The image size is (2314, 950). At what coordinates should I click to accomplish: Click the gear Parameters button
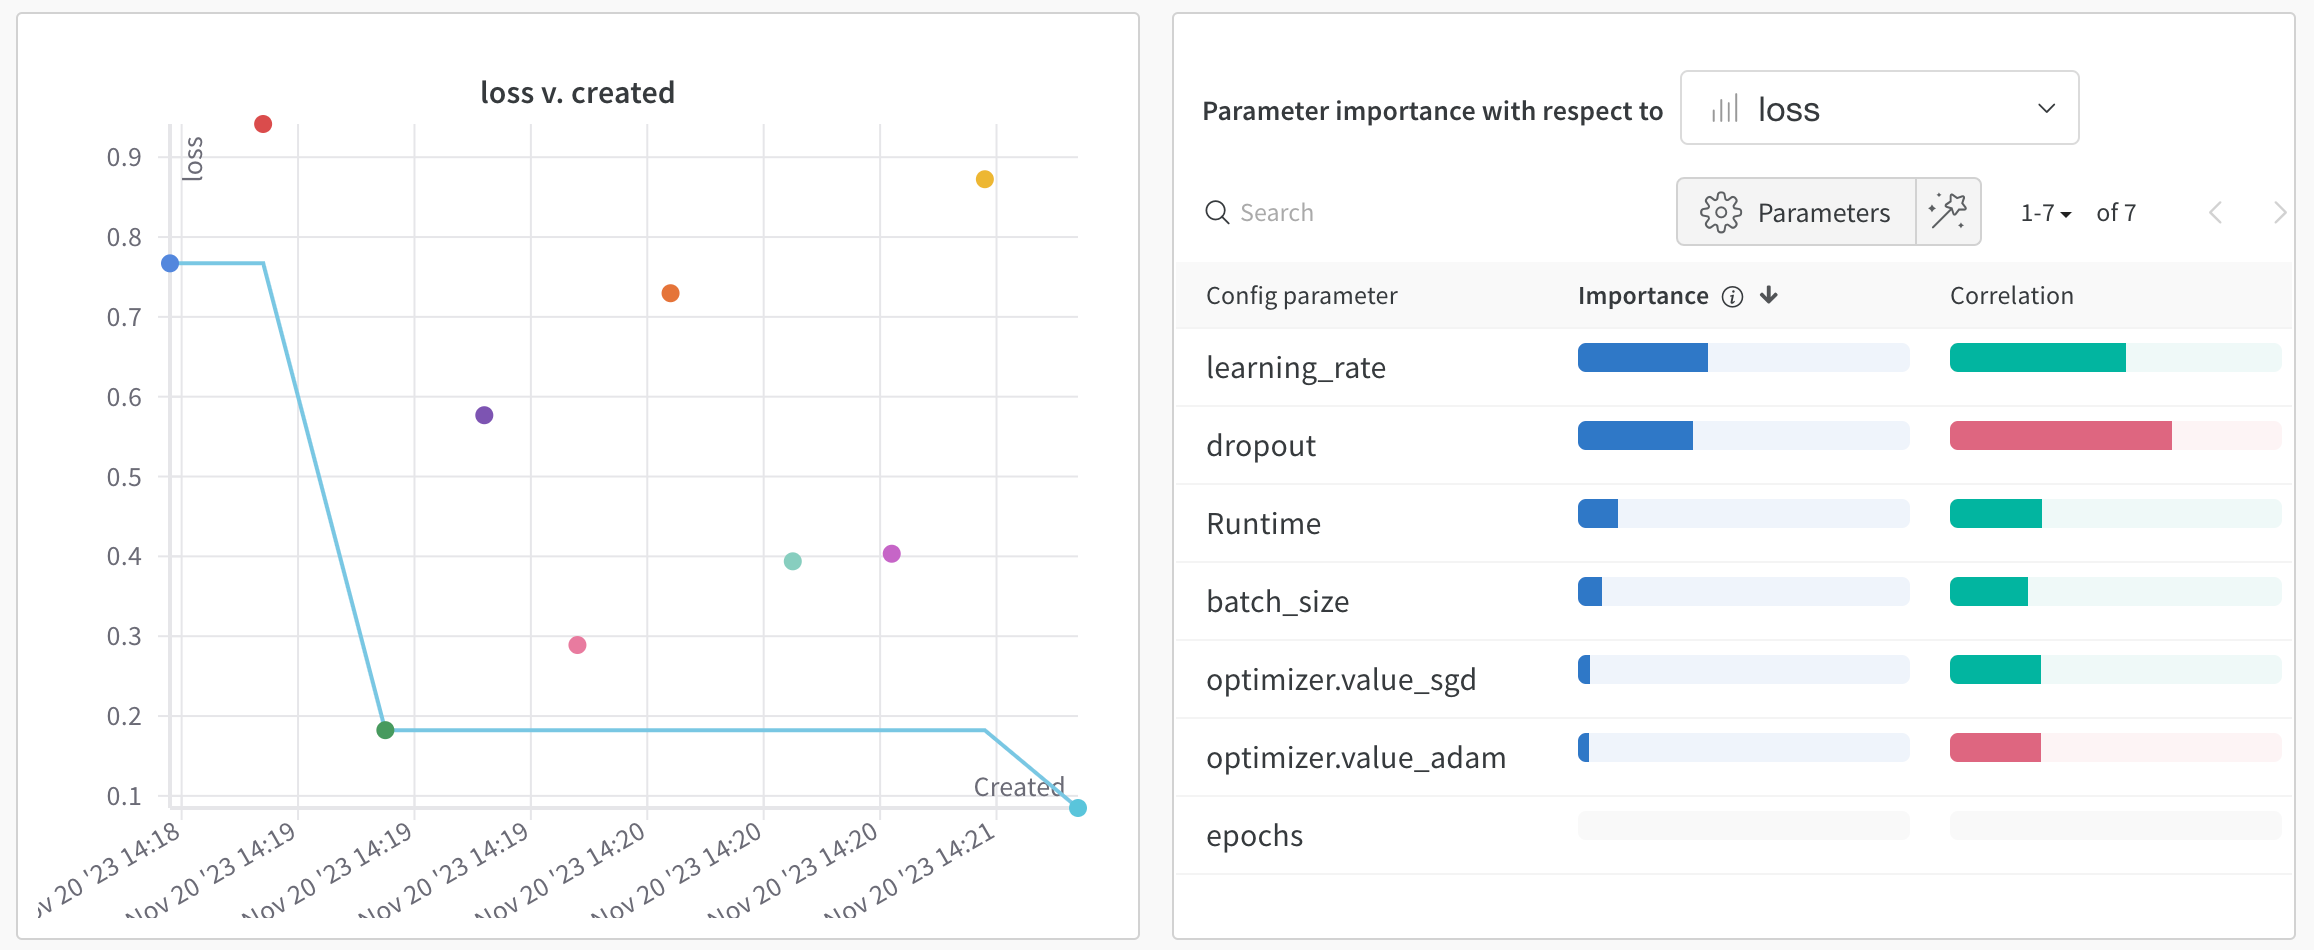(1796, 212)
